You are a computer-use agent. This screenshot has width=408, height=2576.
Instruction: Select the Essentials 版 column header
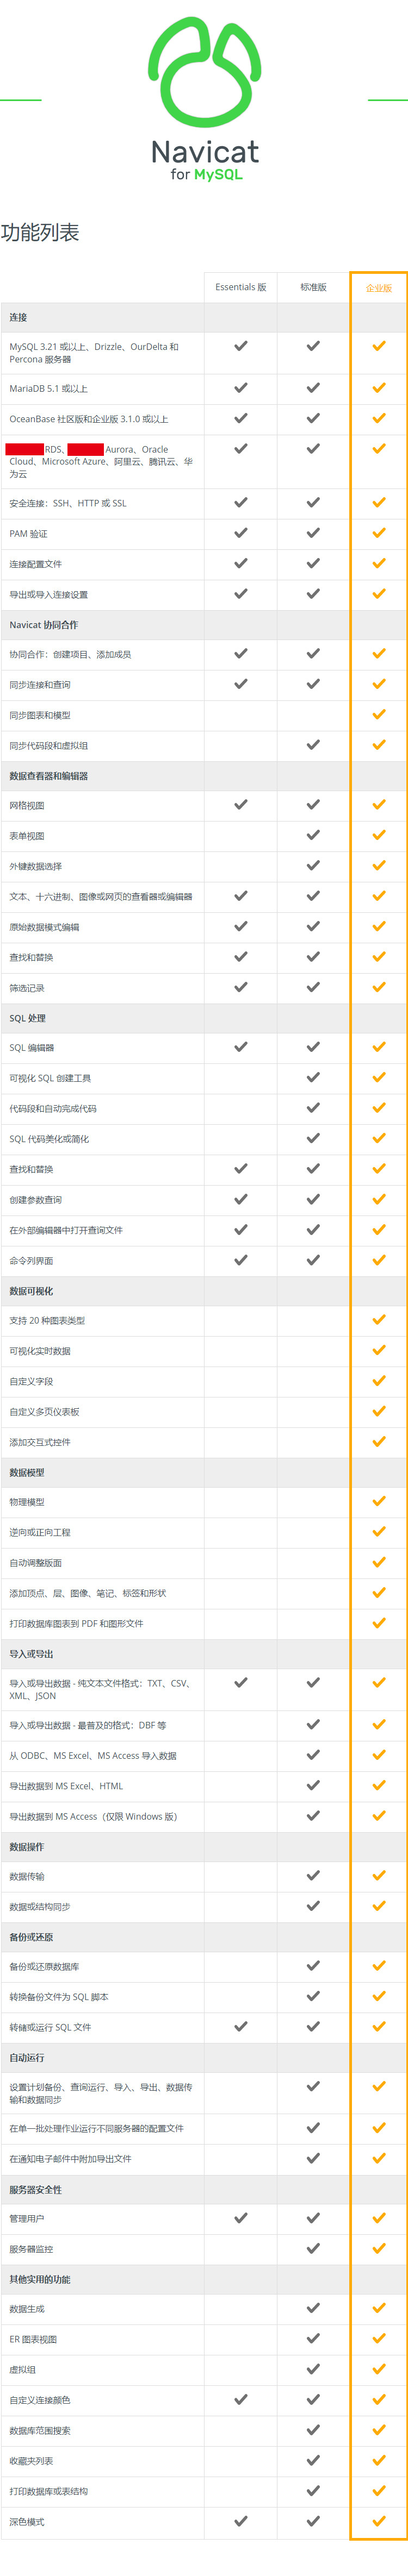(x=240, y=287)
